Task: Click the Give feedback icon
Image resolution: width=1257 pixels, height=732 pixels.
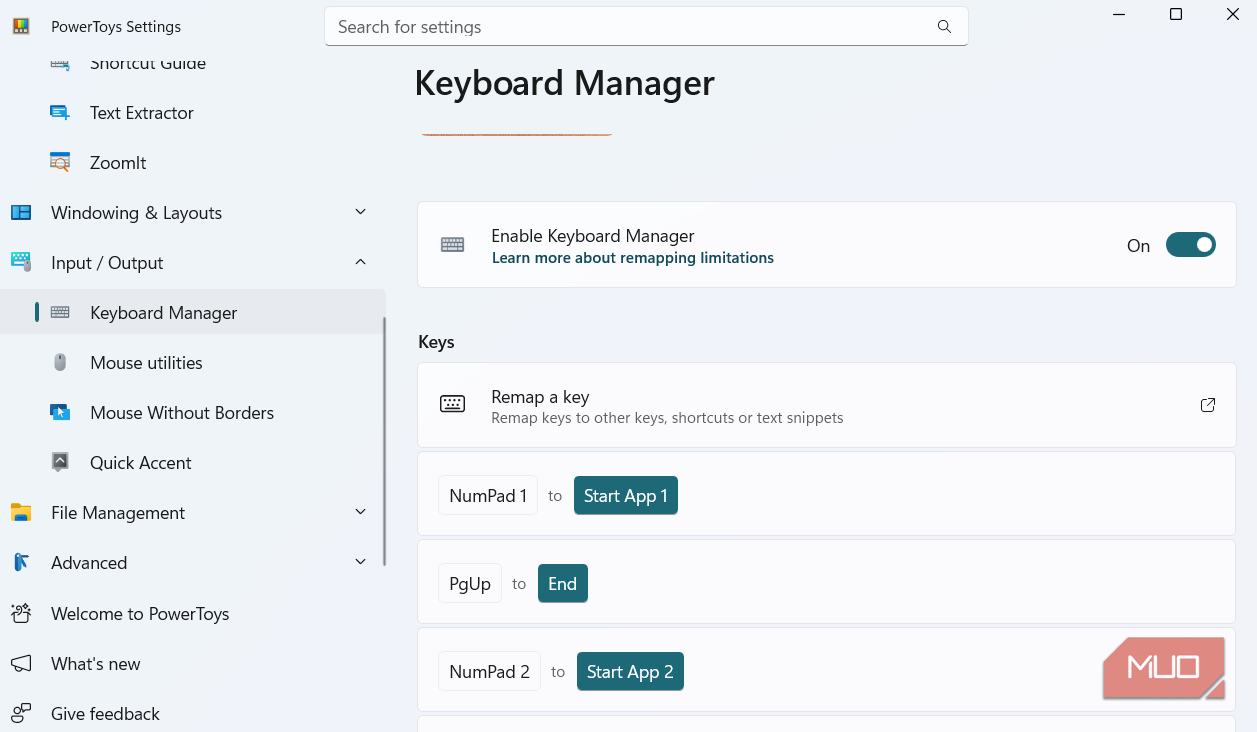Action: pos(21,713)
